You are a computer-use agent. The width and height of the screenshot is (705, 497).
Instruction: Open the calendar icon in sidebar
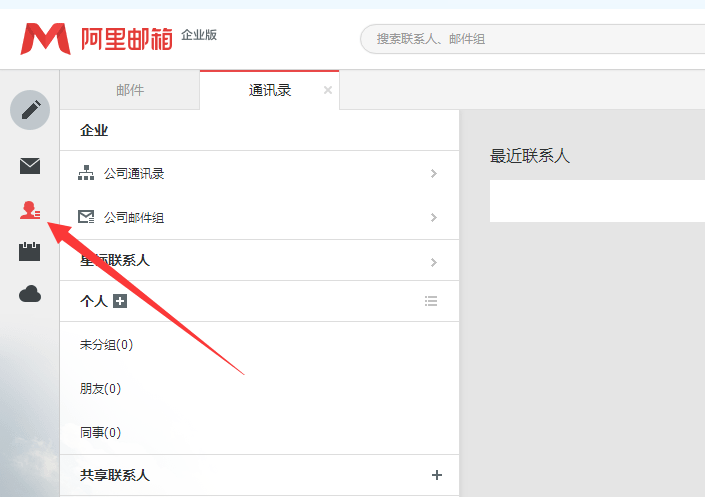coord(30,252)
